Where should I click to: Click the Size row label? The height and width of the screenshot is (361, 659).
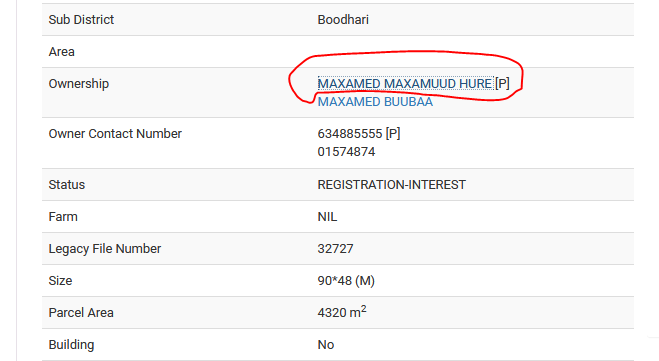coord(61,281)
